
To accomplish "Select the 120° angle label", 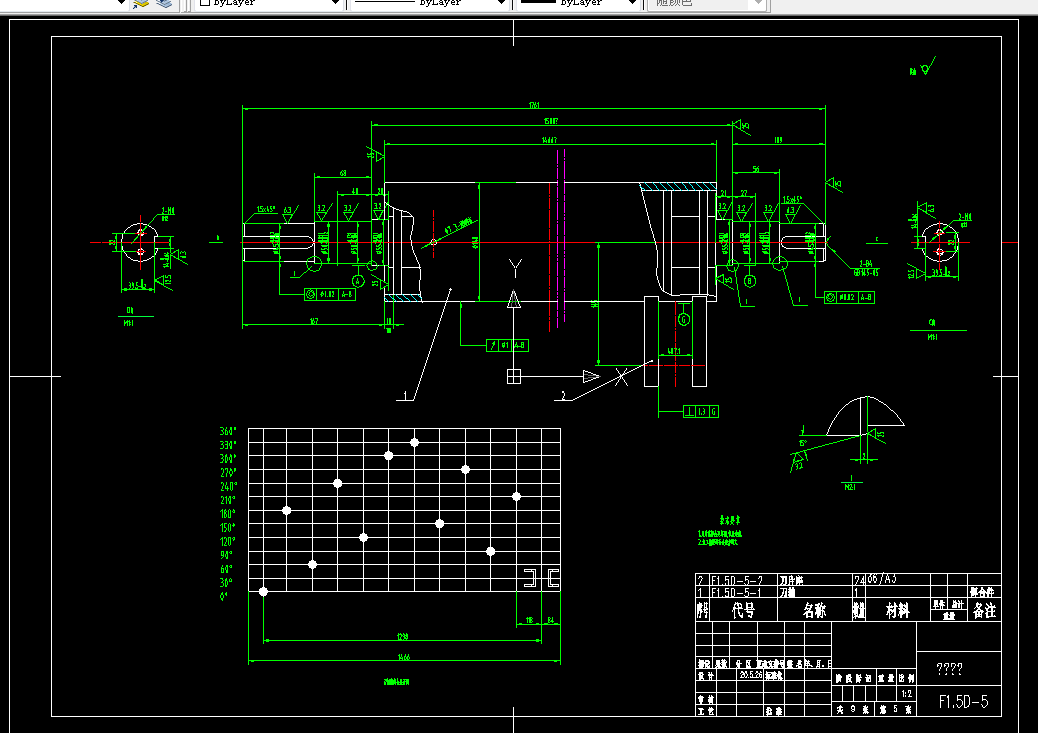I will coord(228,541).
